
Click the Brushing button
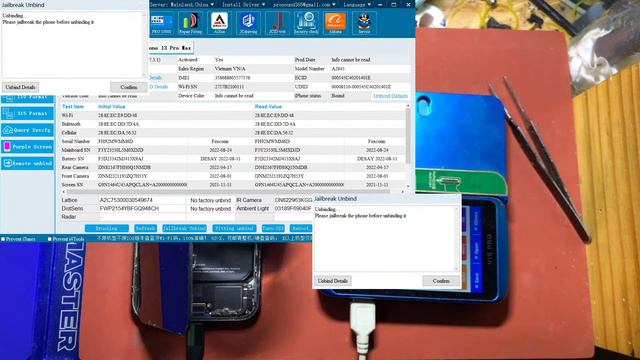107,228
